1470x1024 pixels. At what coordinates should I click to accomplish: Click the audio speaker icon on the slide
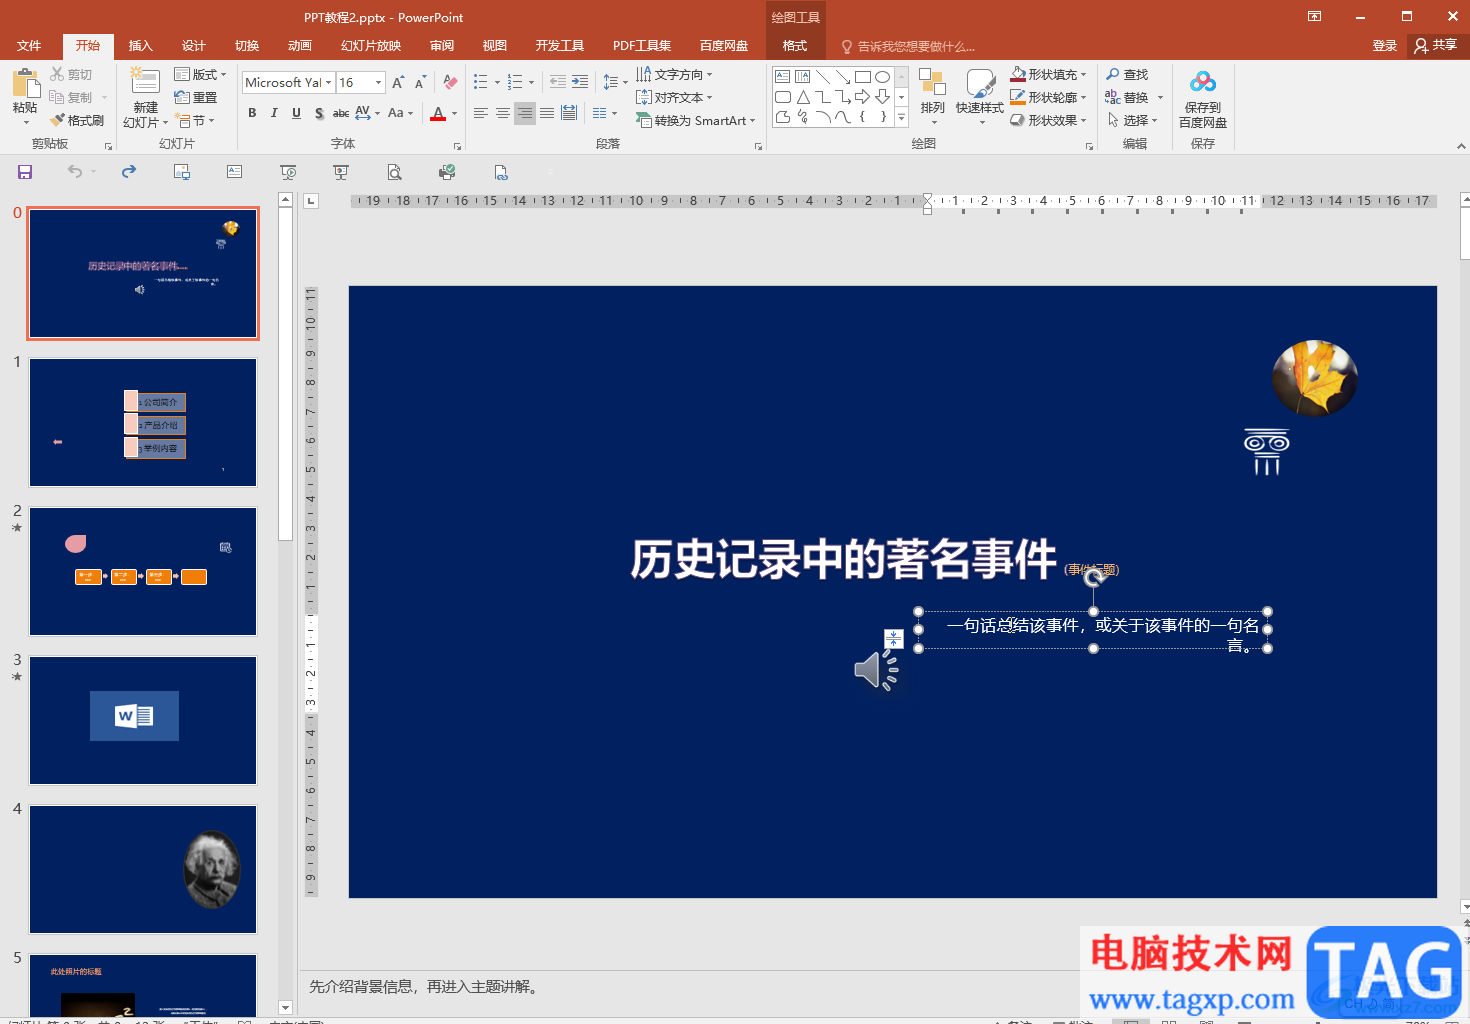pos(877,670)
